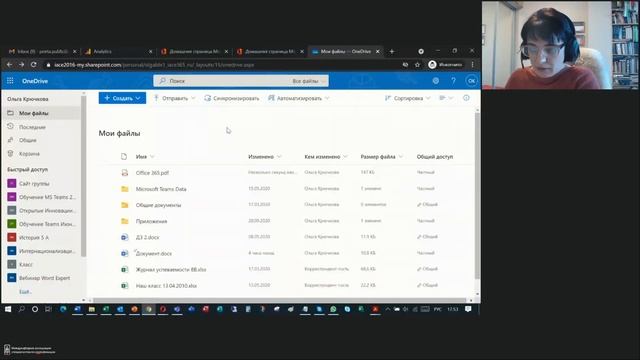The width and height of the screenshot is (640, 360).
Task: Open the Приложения folder name
Action: [151, 221]
